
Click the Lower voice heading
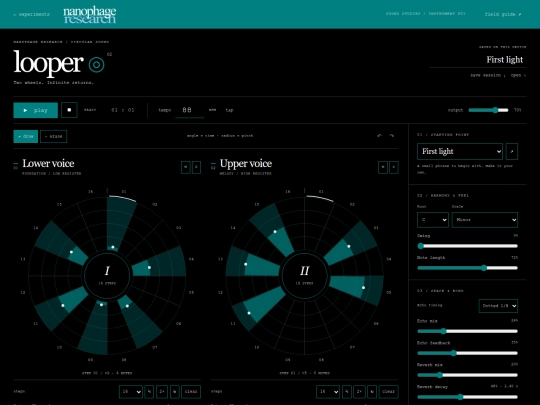click(x=48, y=164)
